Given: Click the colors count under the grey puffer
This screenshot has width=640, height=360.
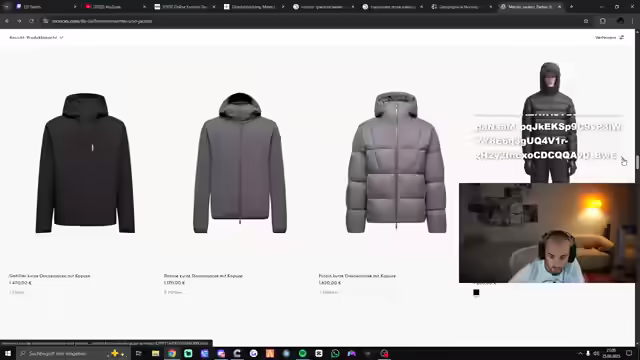Looking at the screenshot, I should pos(329,292).
